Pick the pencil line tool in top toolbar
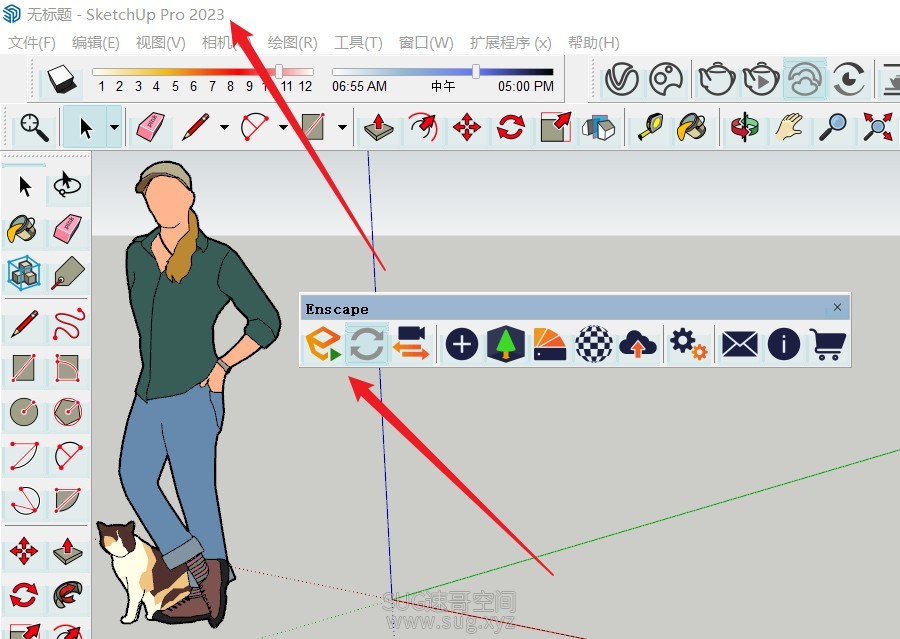Viewport: 900px width, 639px height. pos(195,127)
